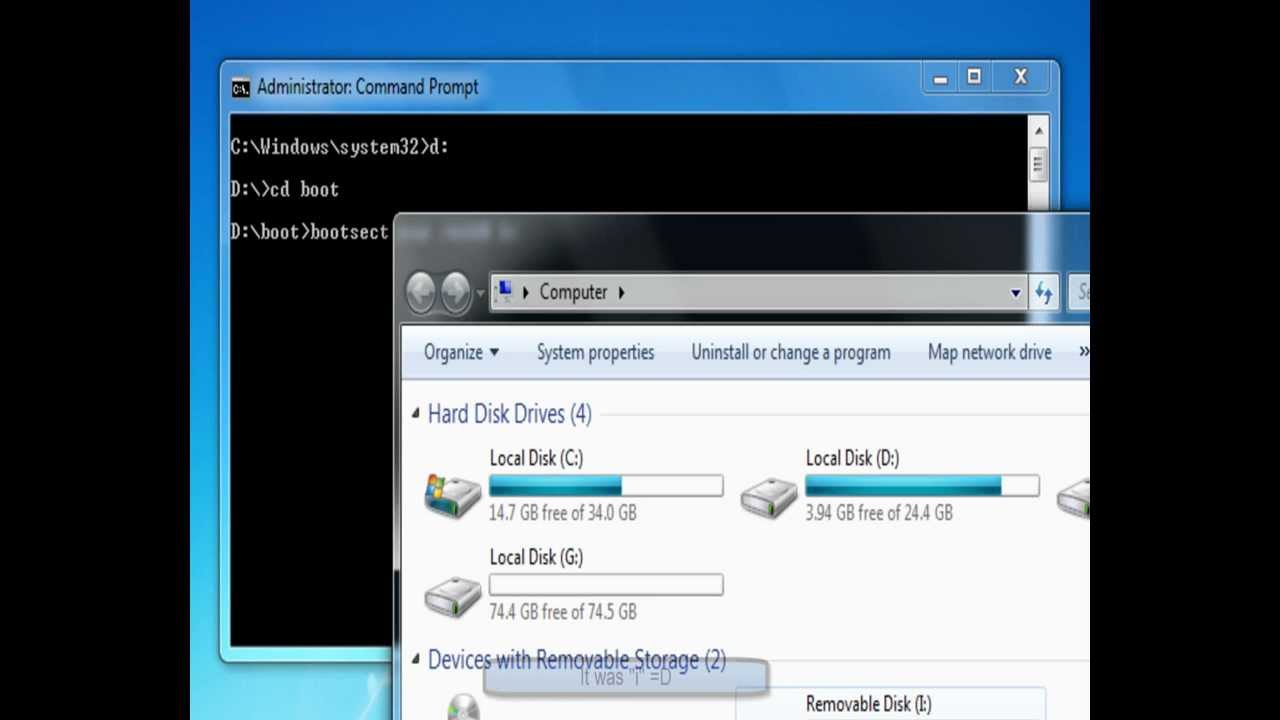Click 74.4 GB free of 74.5 GB text

563,612
